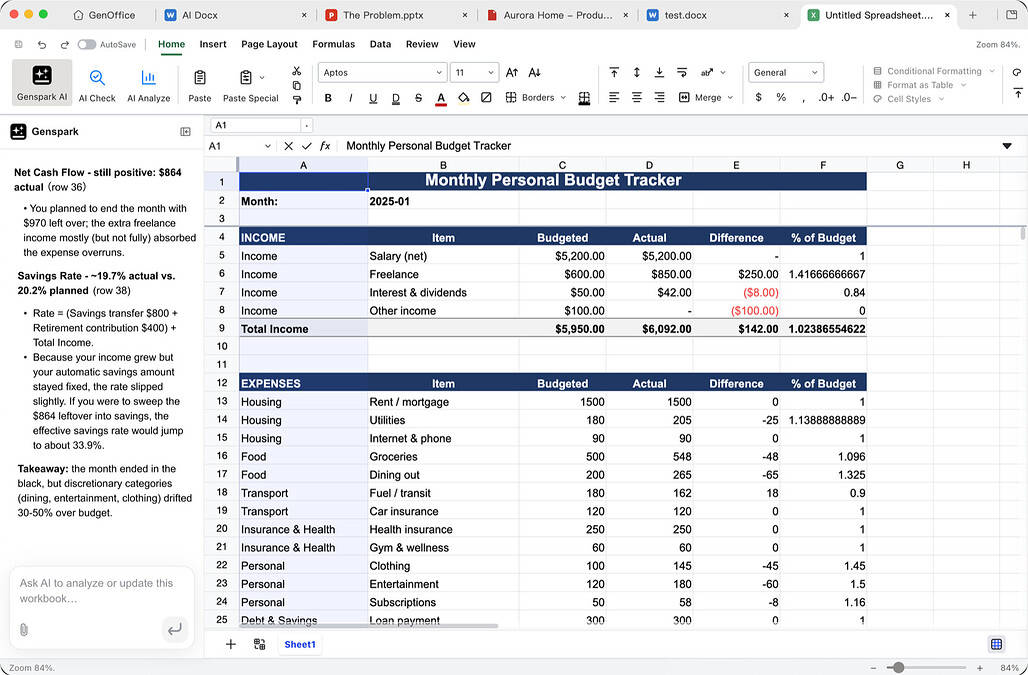Align text right

point(659,98)
